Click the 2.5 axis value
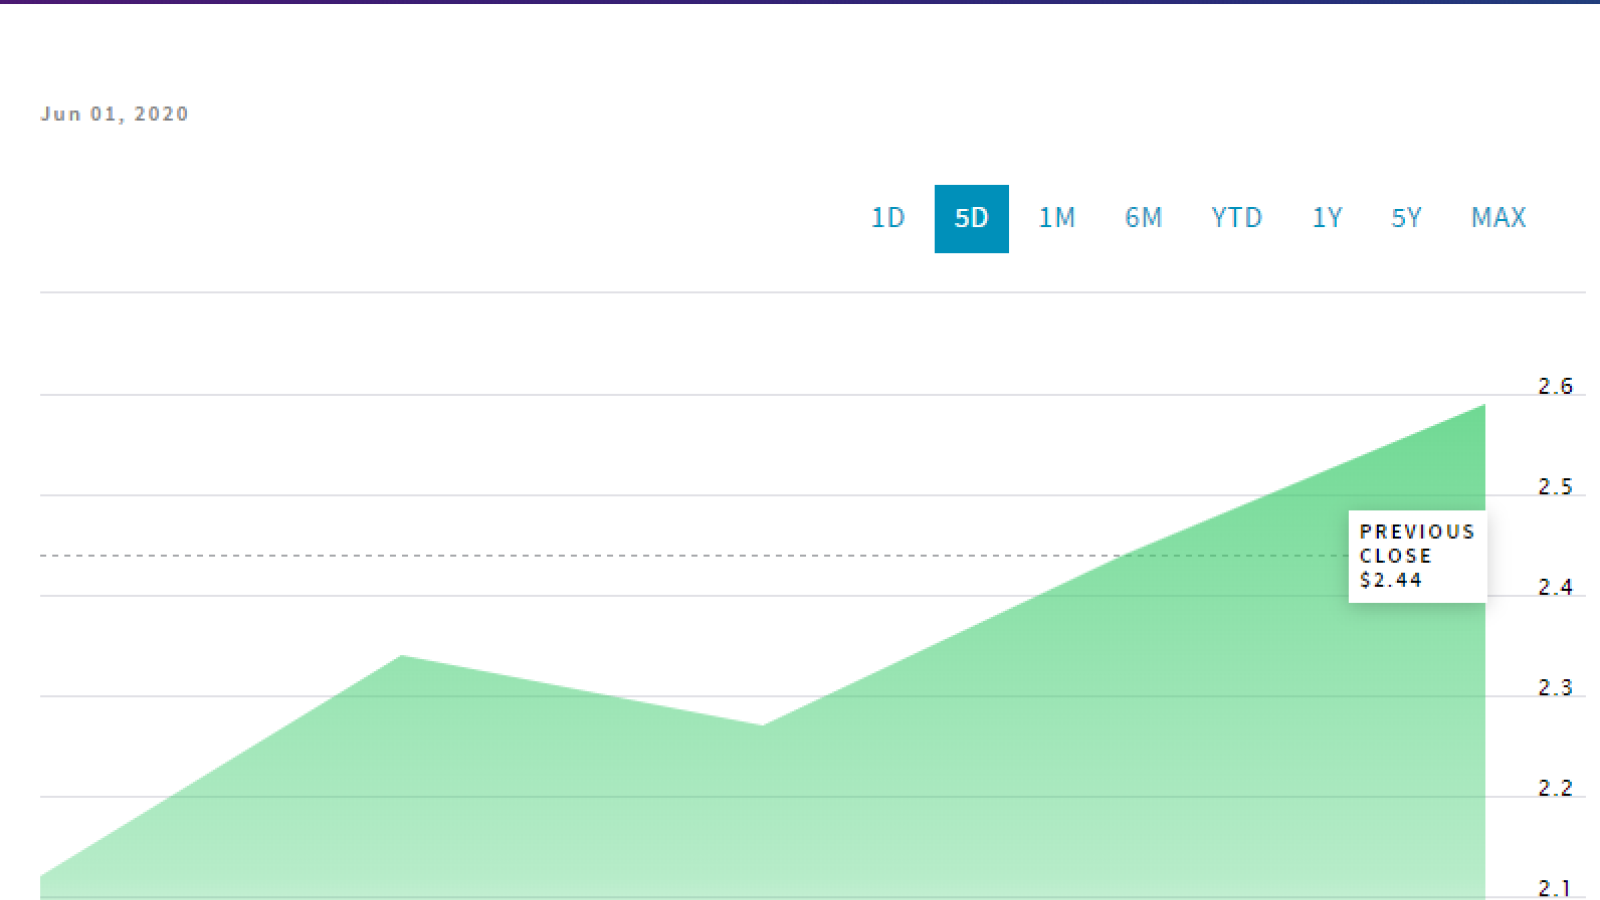 (1555, 487)
